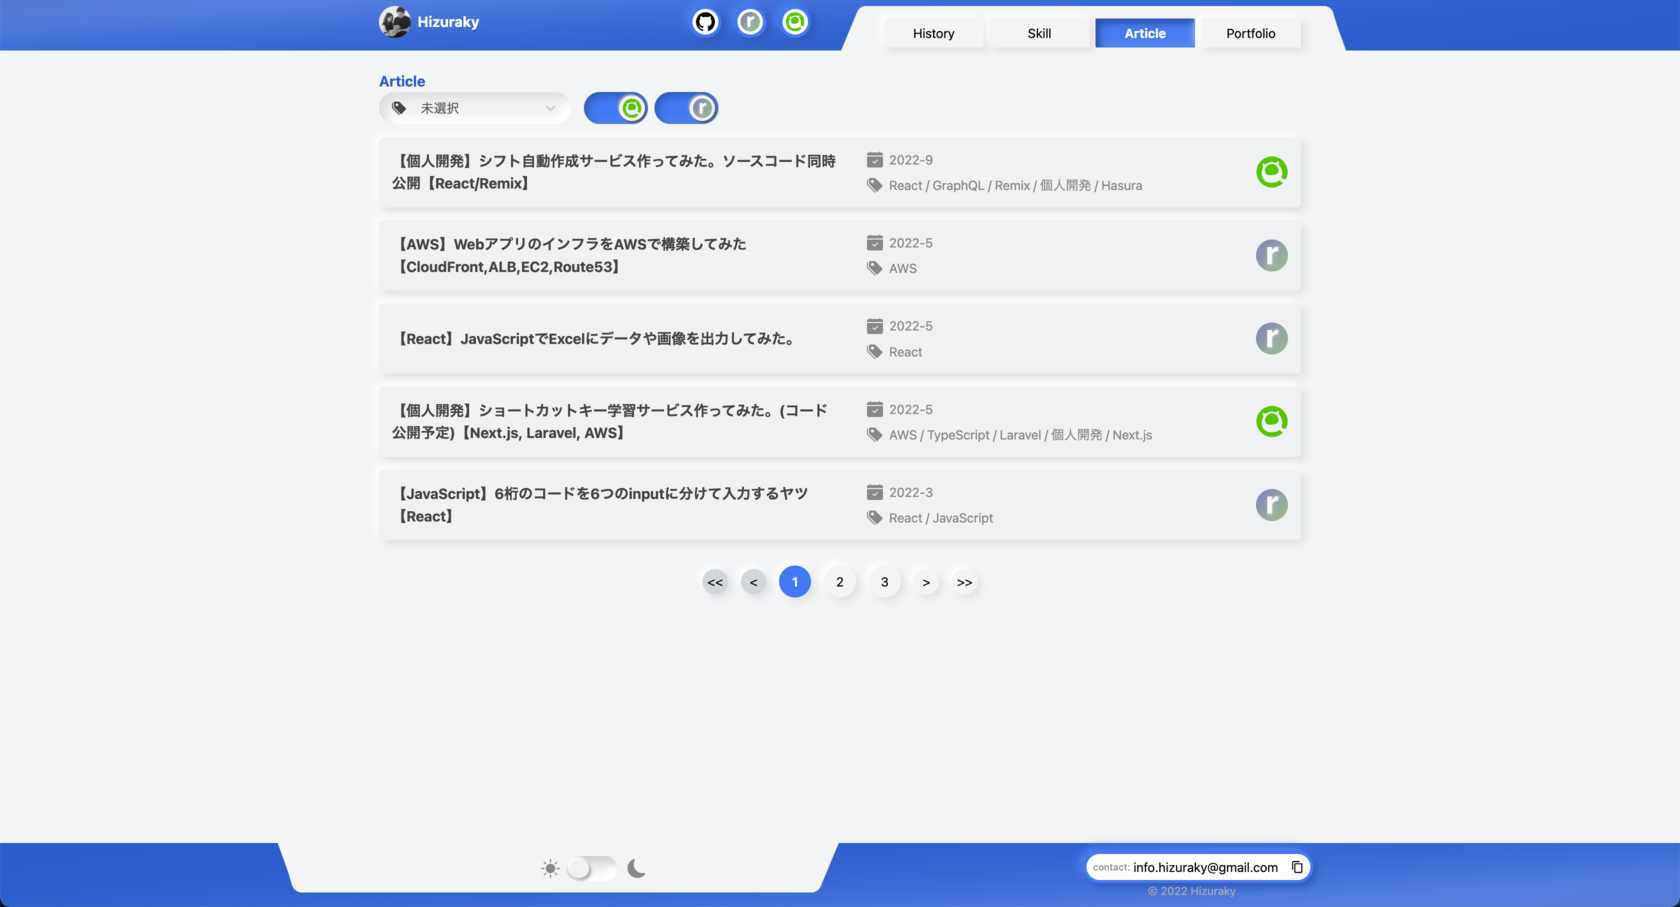Screen dimensions: 1680x907
Task: Click the blue 'Article' section heading
Action: (402, 81)
